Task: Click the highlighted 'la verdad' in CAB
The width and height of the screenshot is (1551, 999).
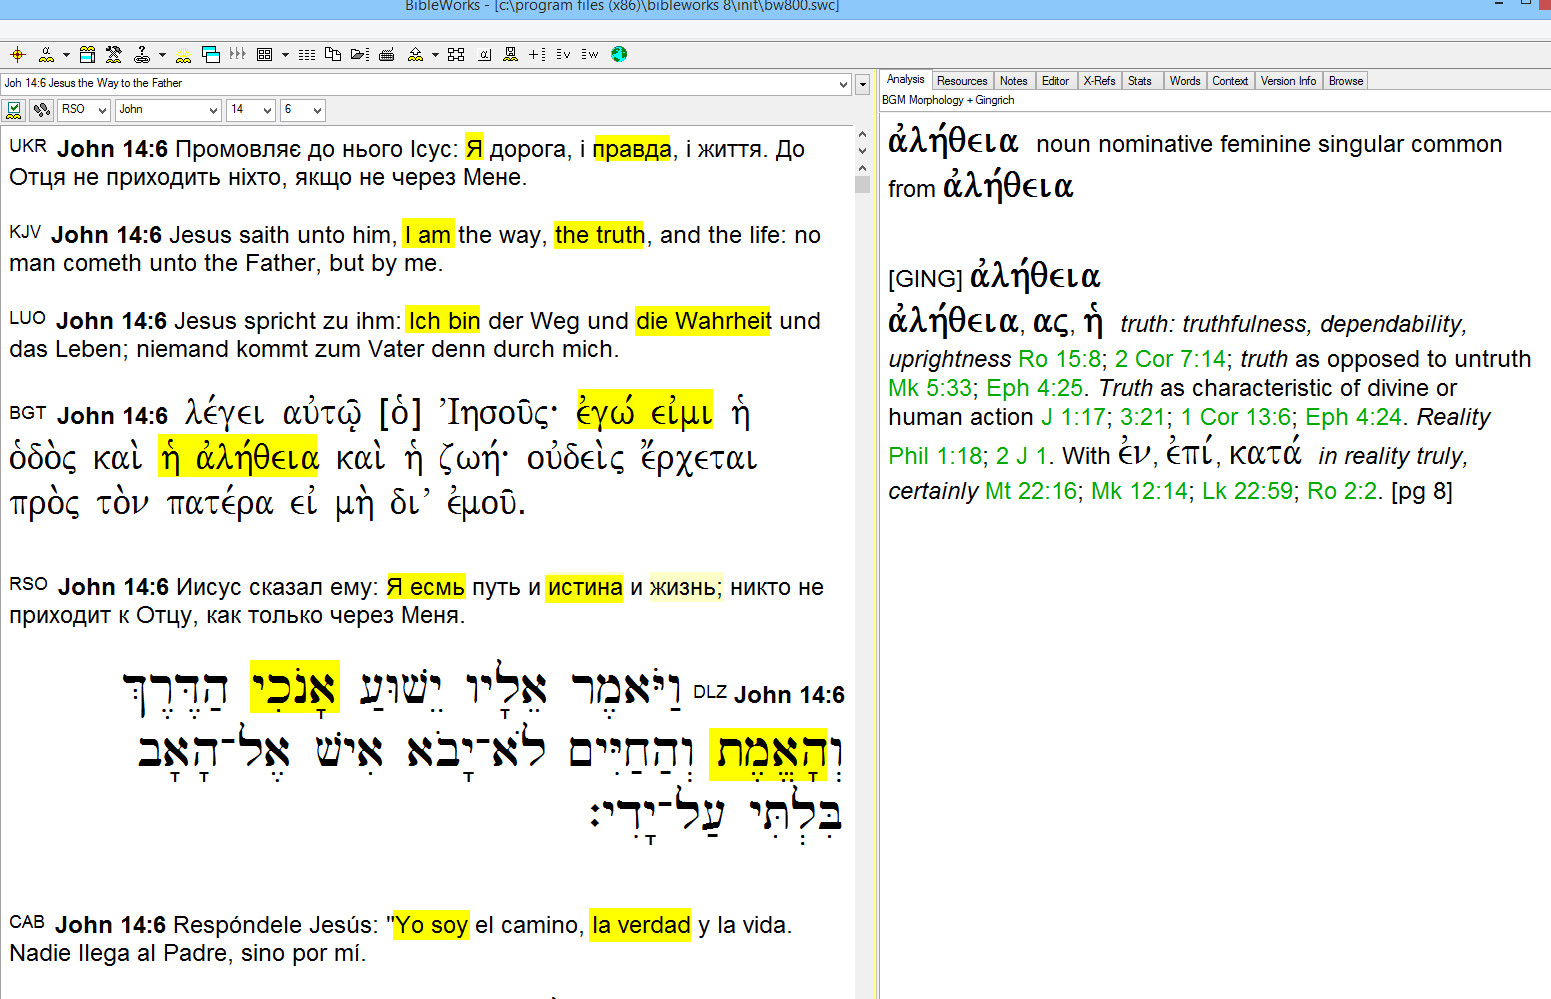Action: [641, 925]
